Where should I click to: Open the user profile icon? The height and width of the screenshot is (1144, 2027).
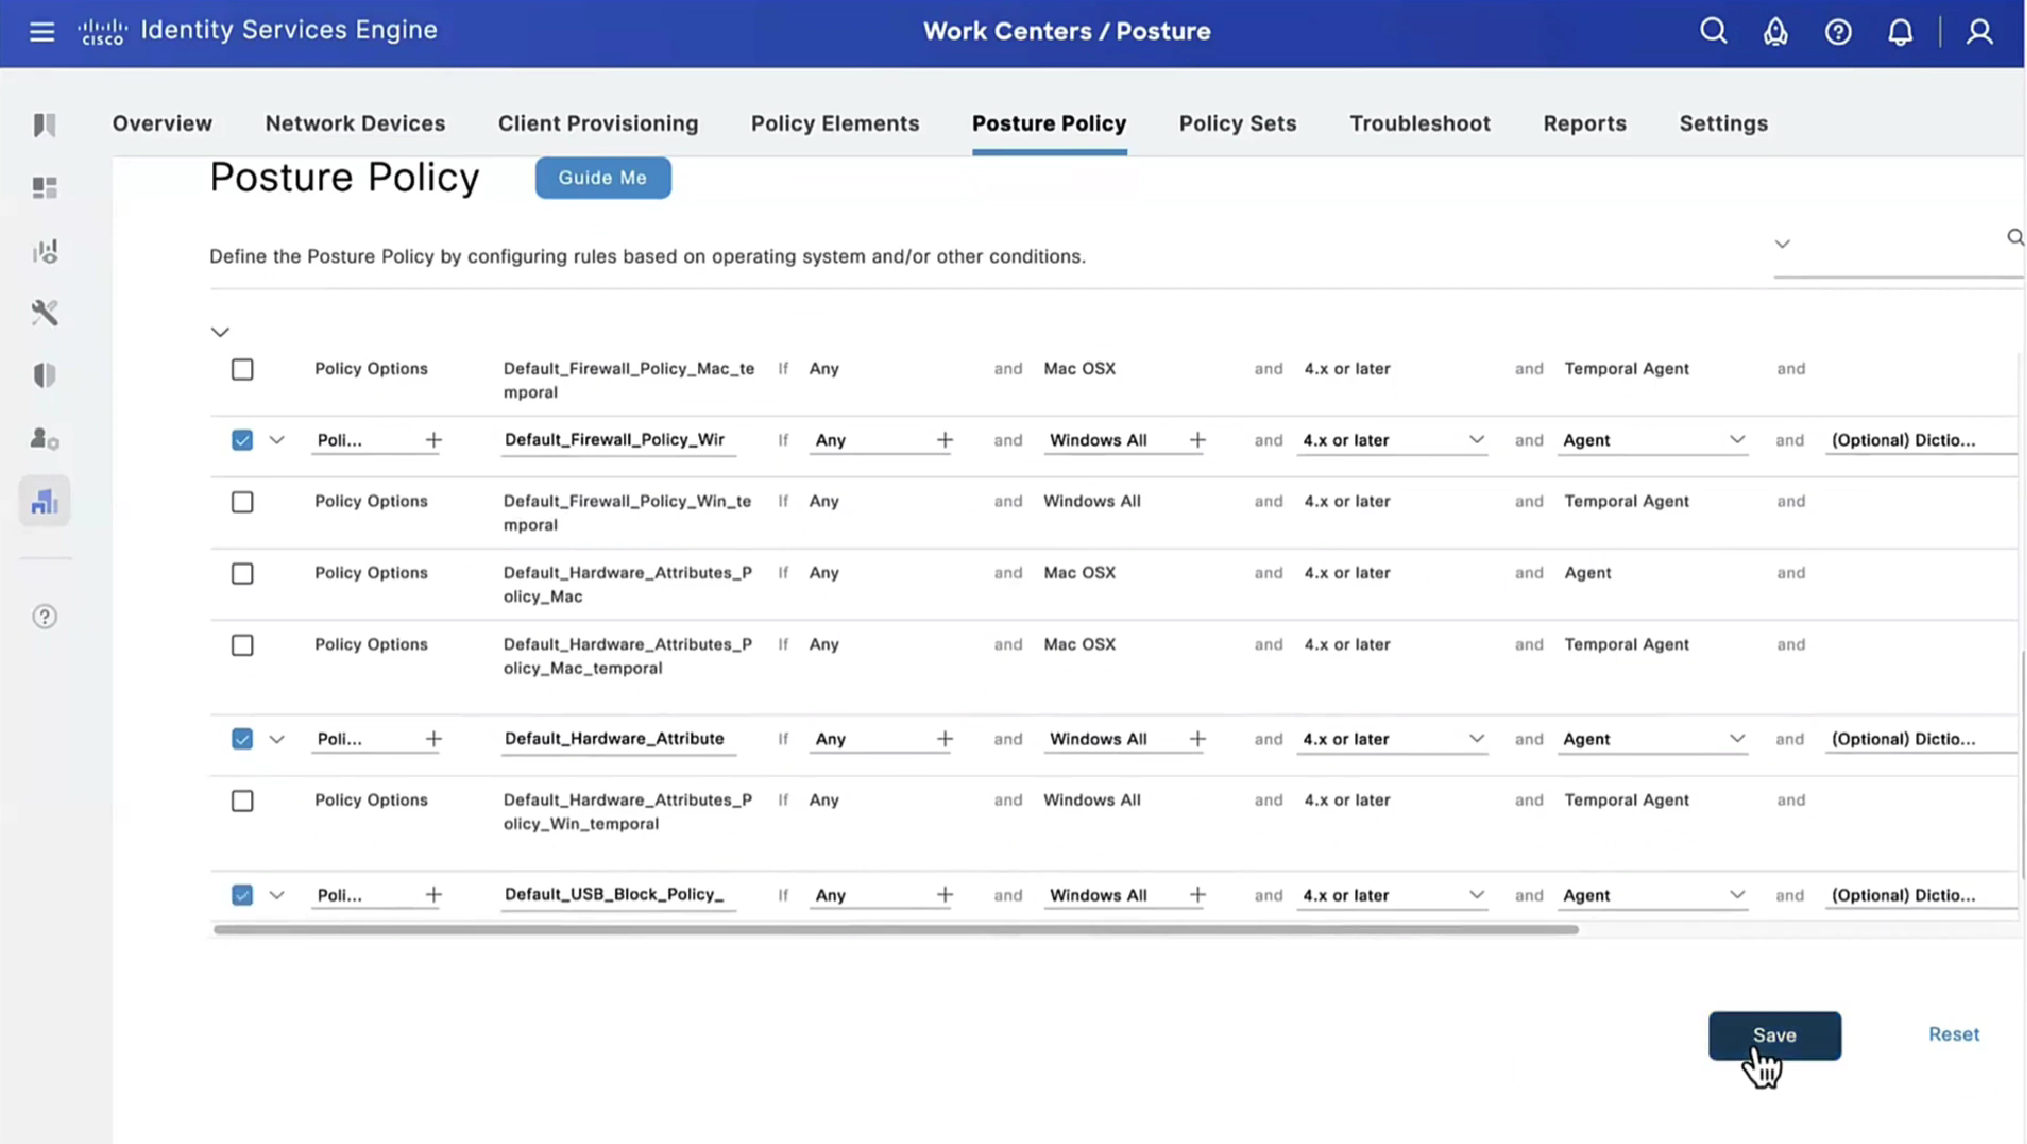(1979, 31)
